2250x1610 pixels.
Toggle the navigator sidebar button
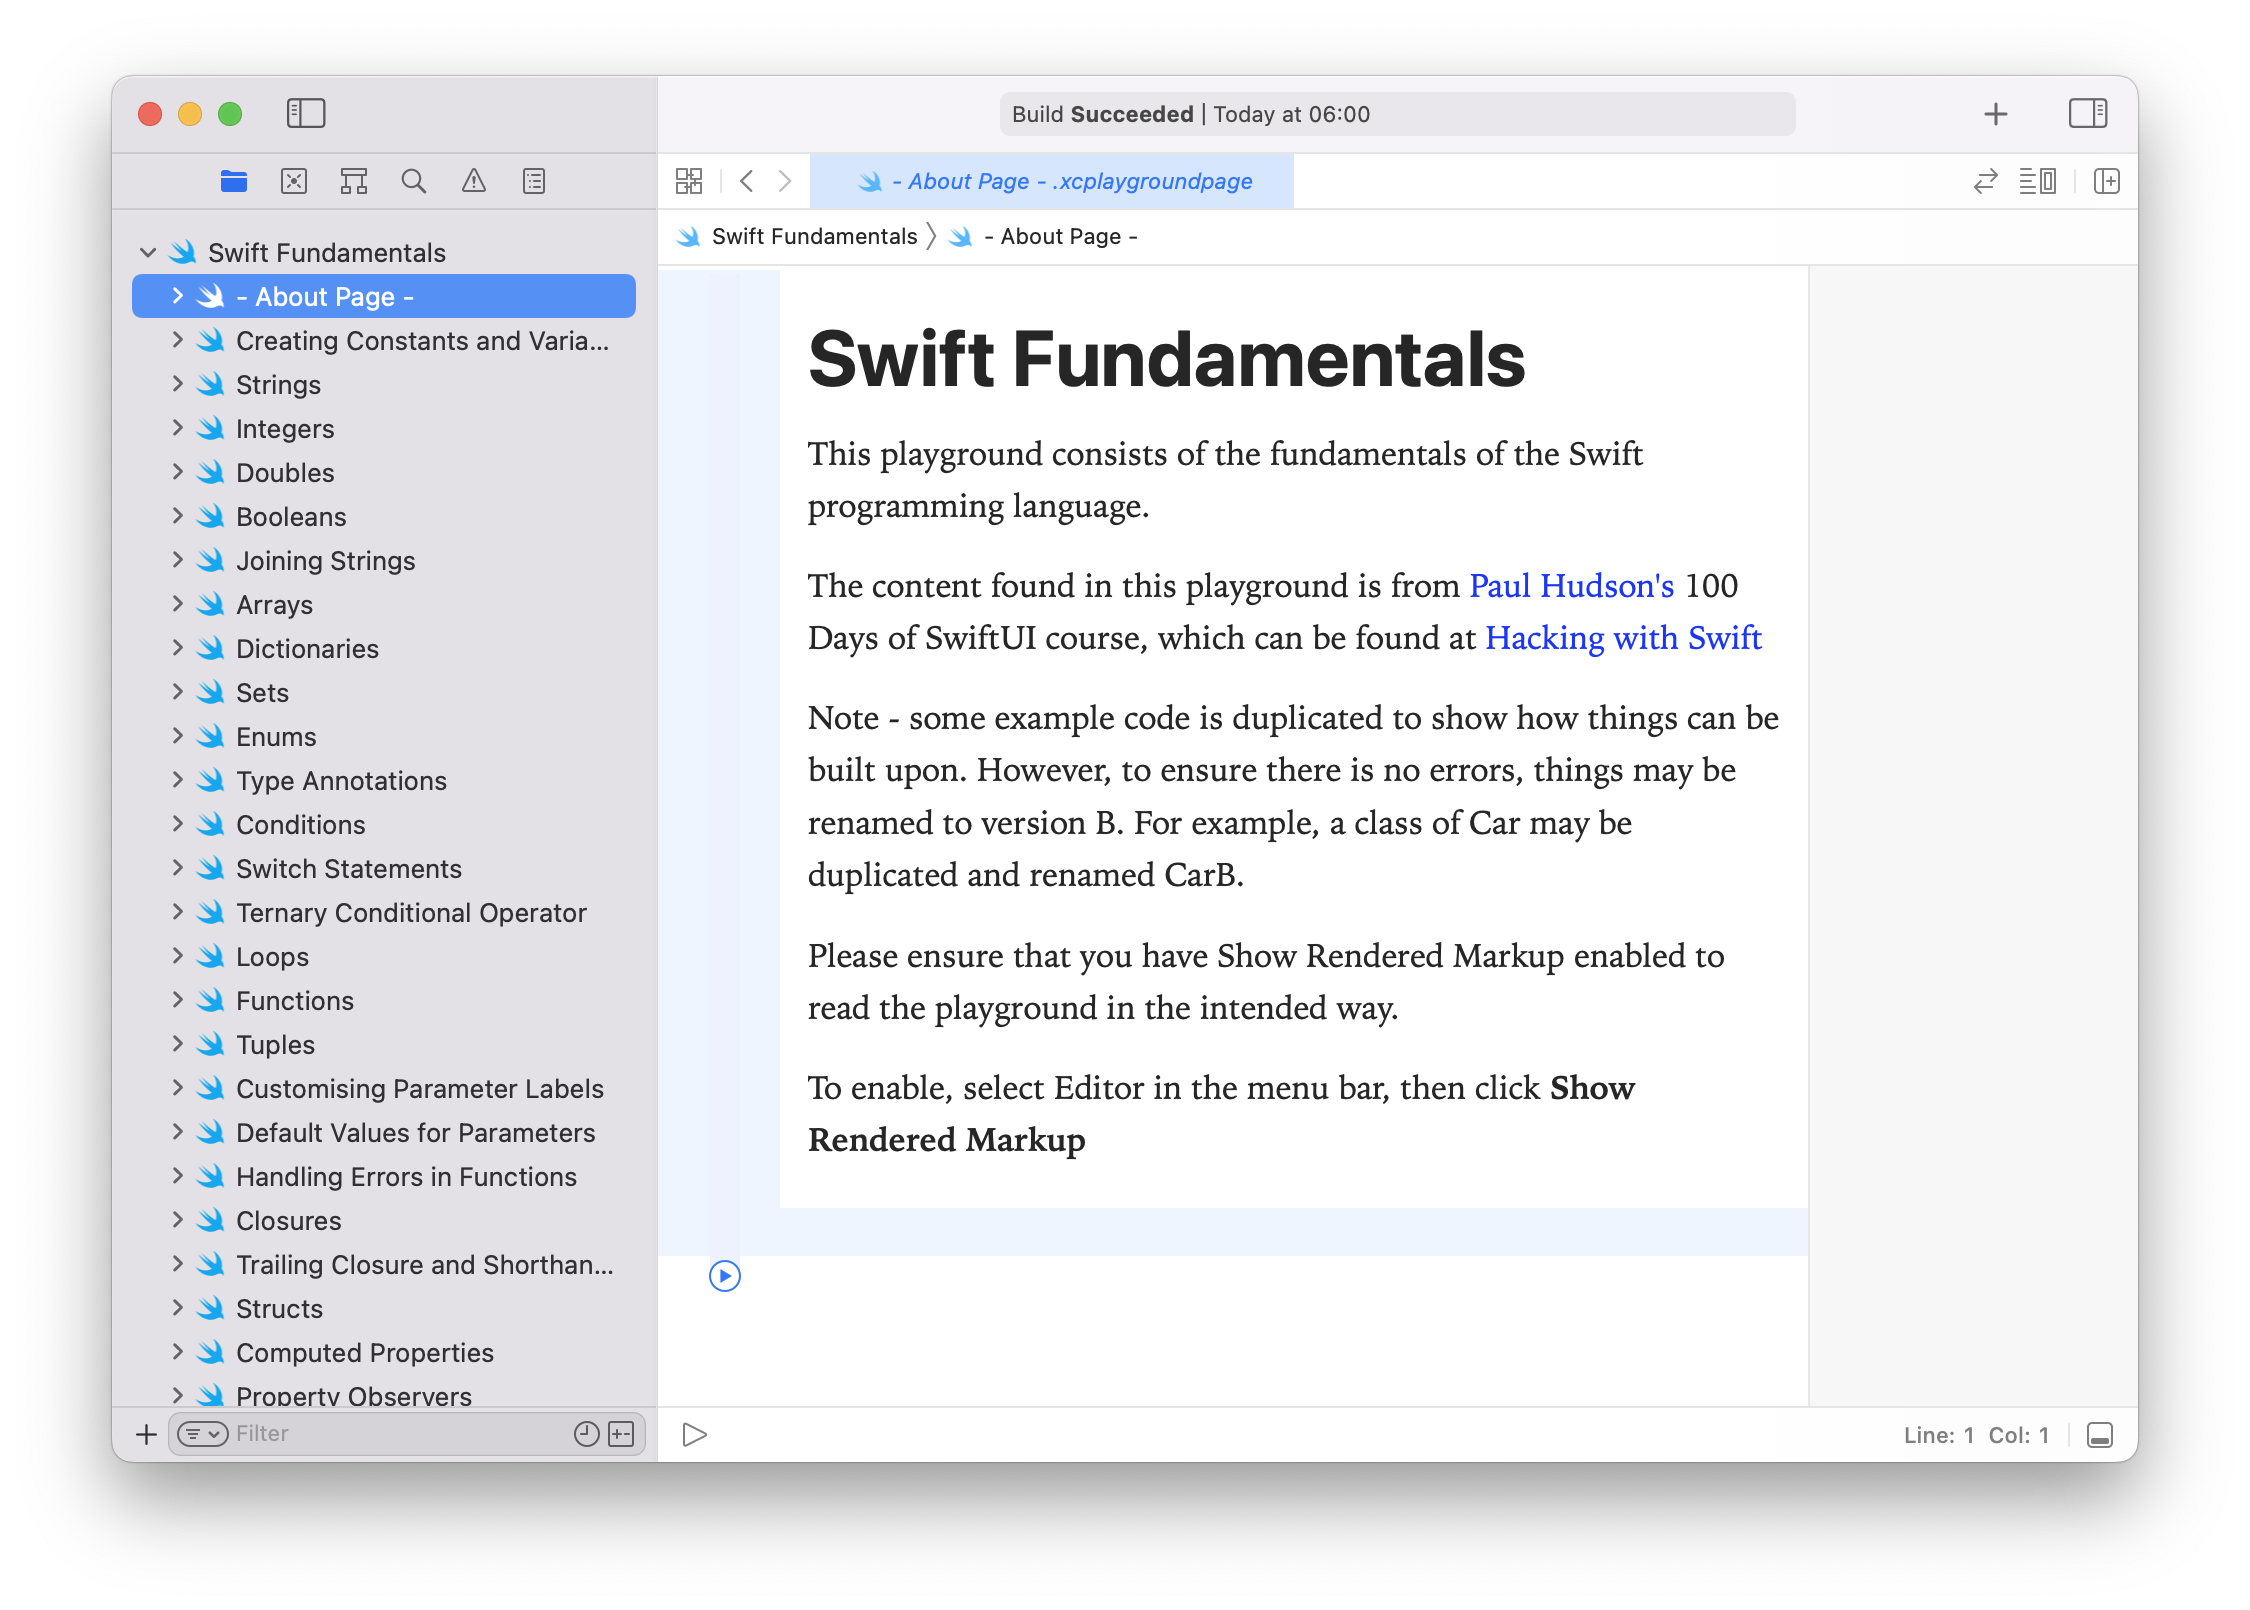(x=306, y=113)
